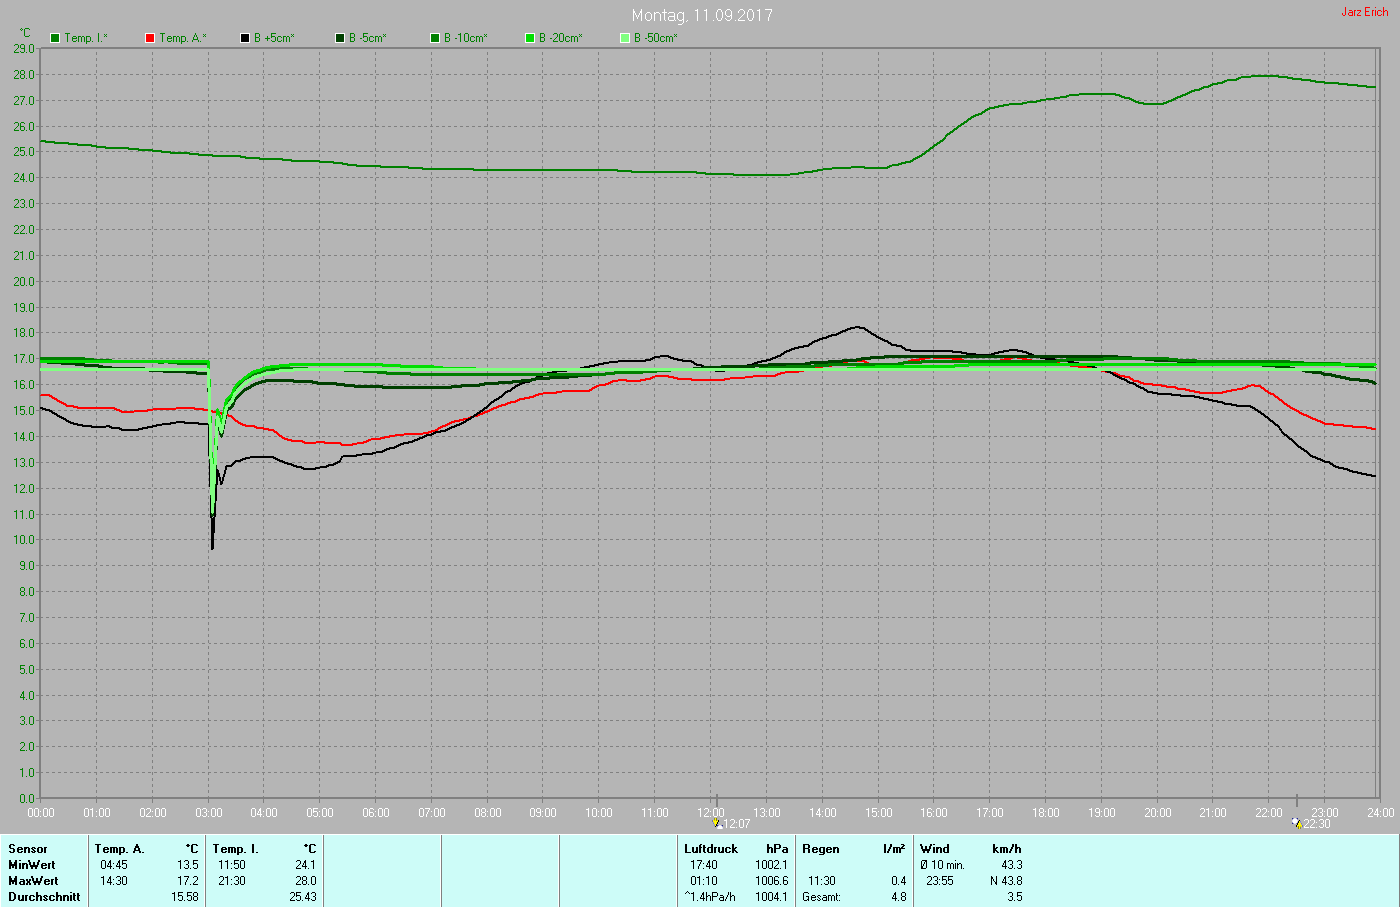
Task: Click the '0.0' y-axis tick label
Action: pos(27,799)
